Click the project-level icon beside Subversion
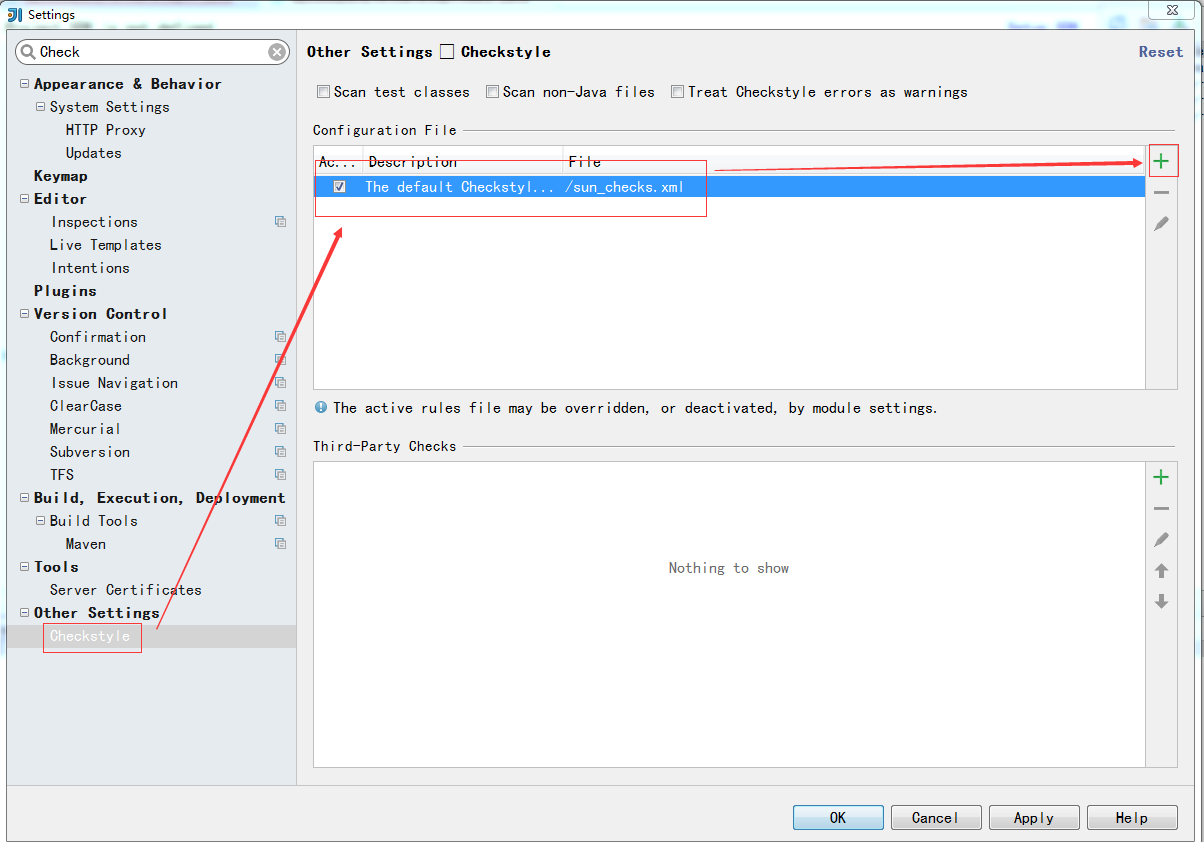The width and height of the screenshot is (1204, 842). [280, 452]
